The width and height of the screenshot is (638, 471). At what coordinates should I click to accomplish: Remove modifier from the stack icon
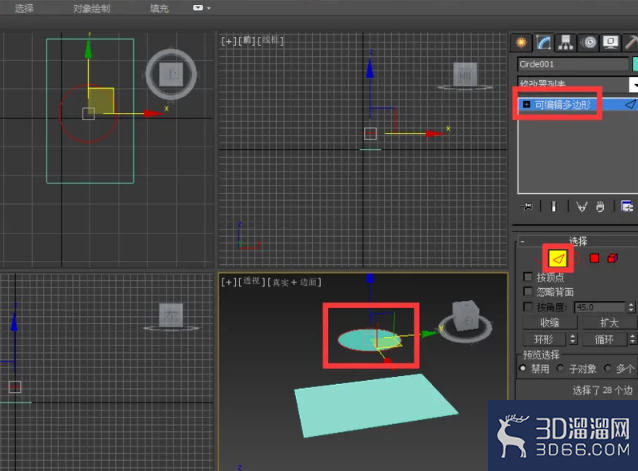(x=600, y=207)
